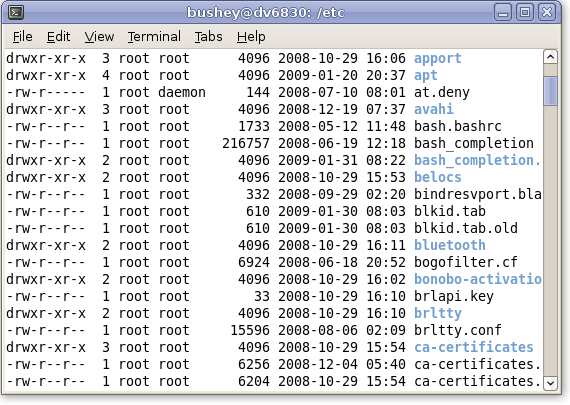Click the time 16:06 in apport row
This screenshot has height=405, width=570.
[386, 58]
